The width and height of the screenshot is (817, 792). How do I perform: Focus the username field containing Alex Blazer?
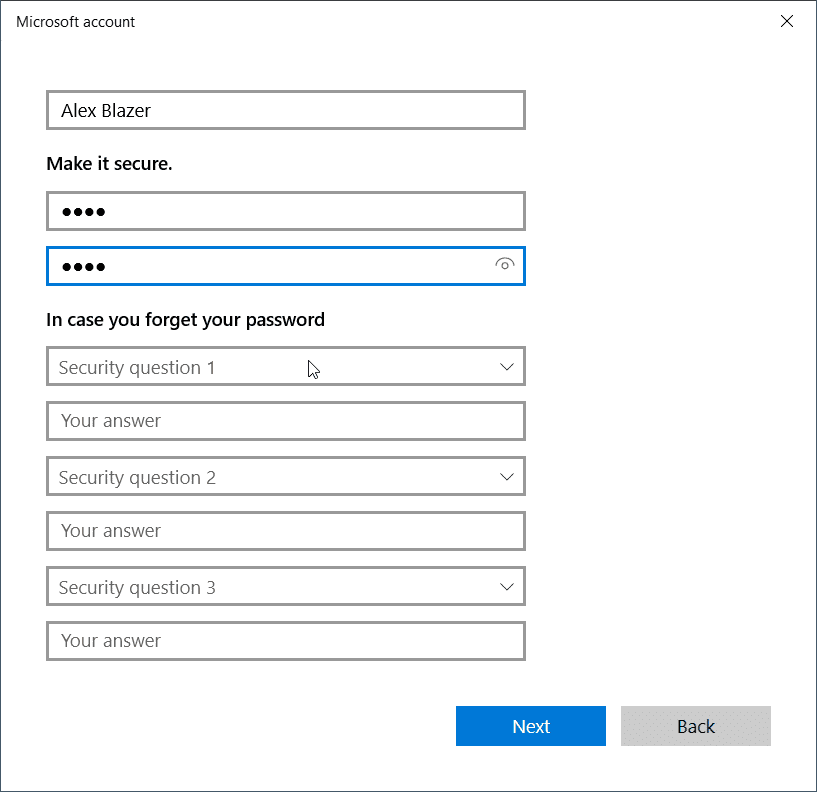click(285, 110)
